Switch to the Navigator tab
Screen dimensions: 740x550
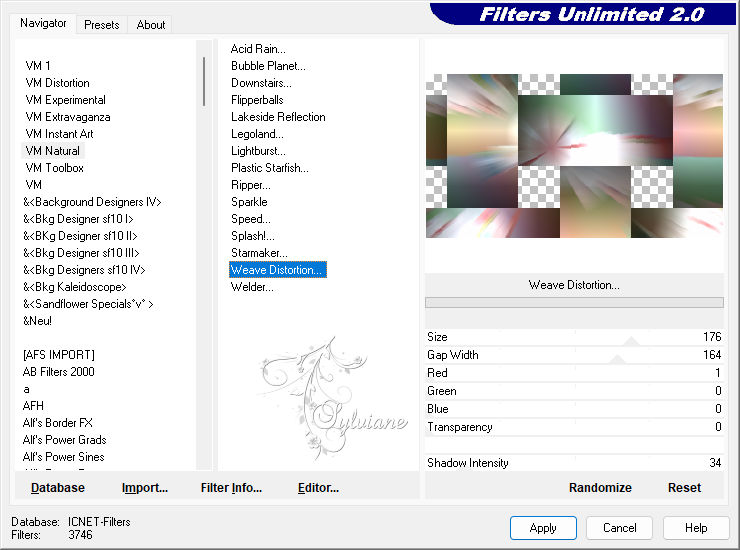point(43,23)
